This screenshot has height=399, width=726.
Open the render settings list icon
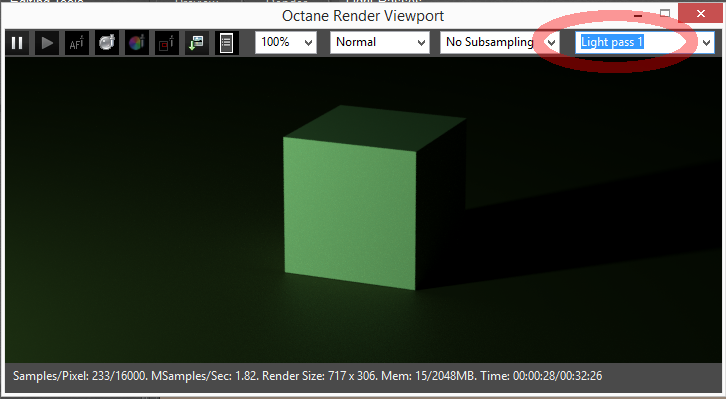(227, 43)
